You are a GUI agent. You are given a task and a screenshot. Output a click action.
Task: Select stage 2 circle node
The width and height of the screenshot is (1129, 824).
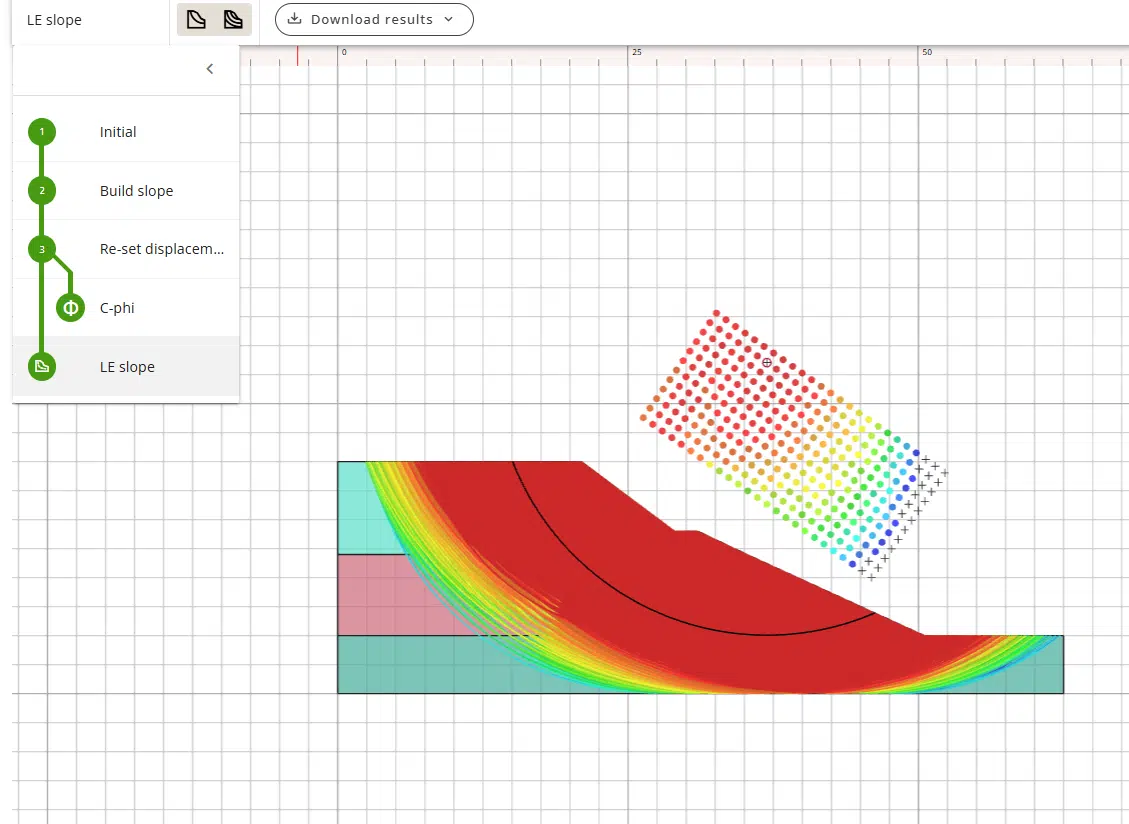pos(42,191)
